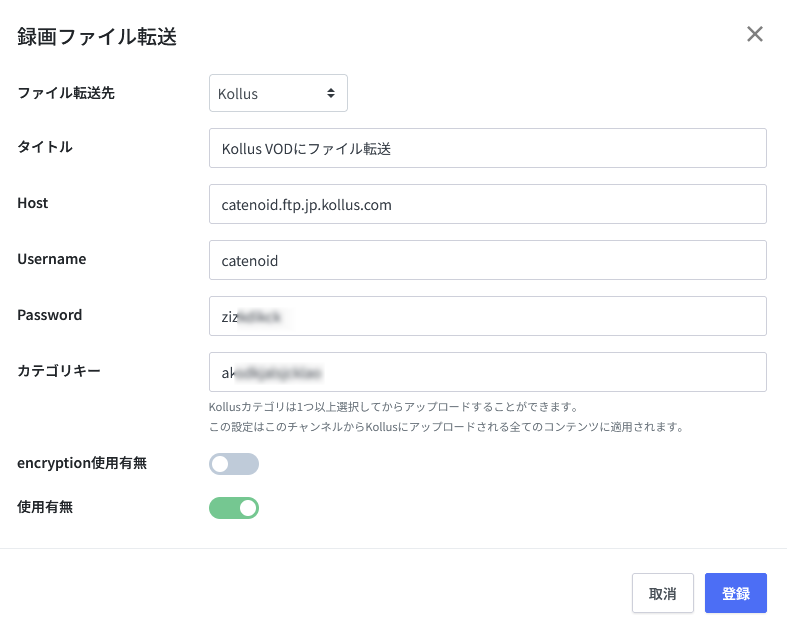This screenshot has height=632, width=787.
Task: Select the Username field containing catenoid
Action: [x=487, y=260]
